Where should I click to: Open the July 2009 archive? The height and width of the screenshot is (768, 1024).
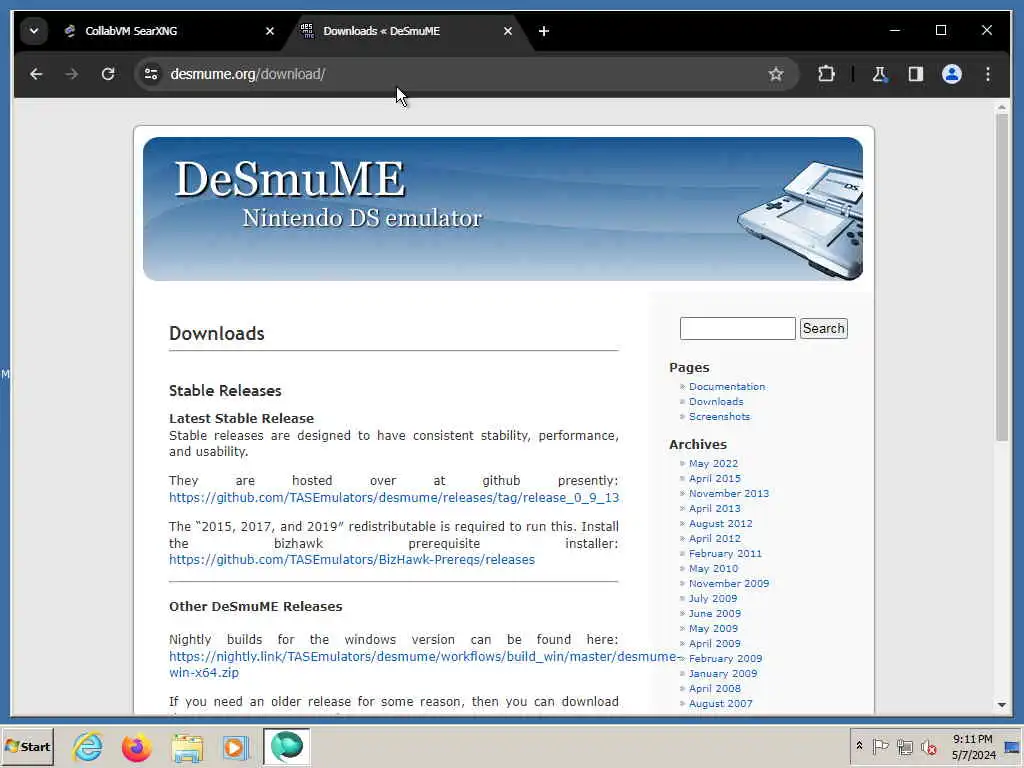pyautogui.click(x=712, y=599)
